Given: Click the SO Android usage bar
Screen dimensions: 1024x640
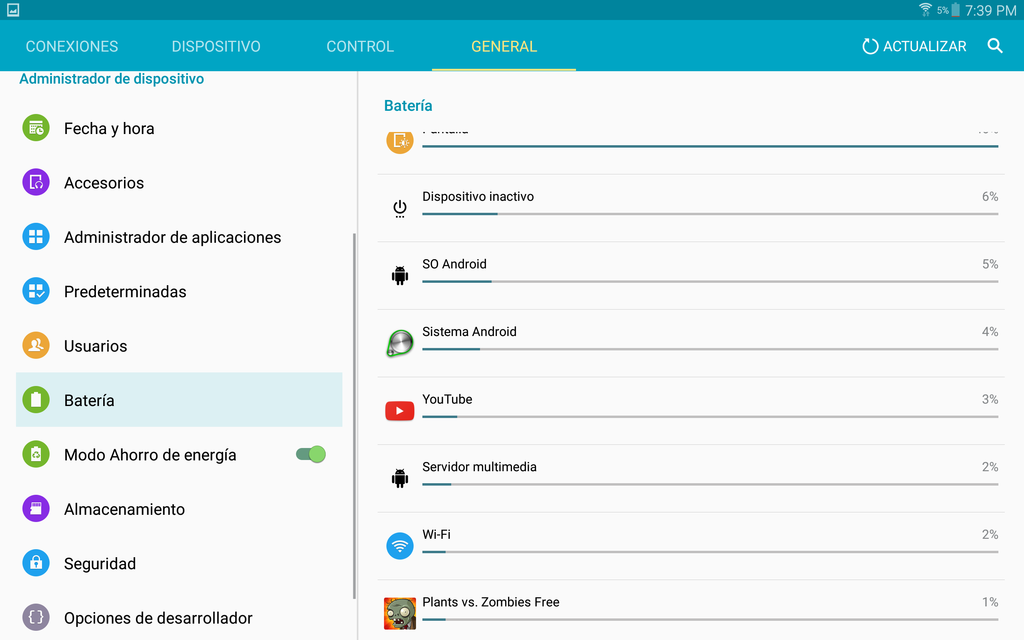Looking at the screenshot, I should (709, 281).
